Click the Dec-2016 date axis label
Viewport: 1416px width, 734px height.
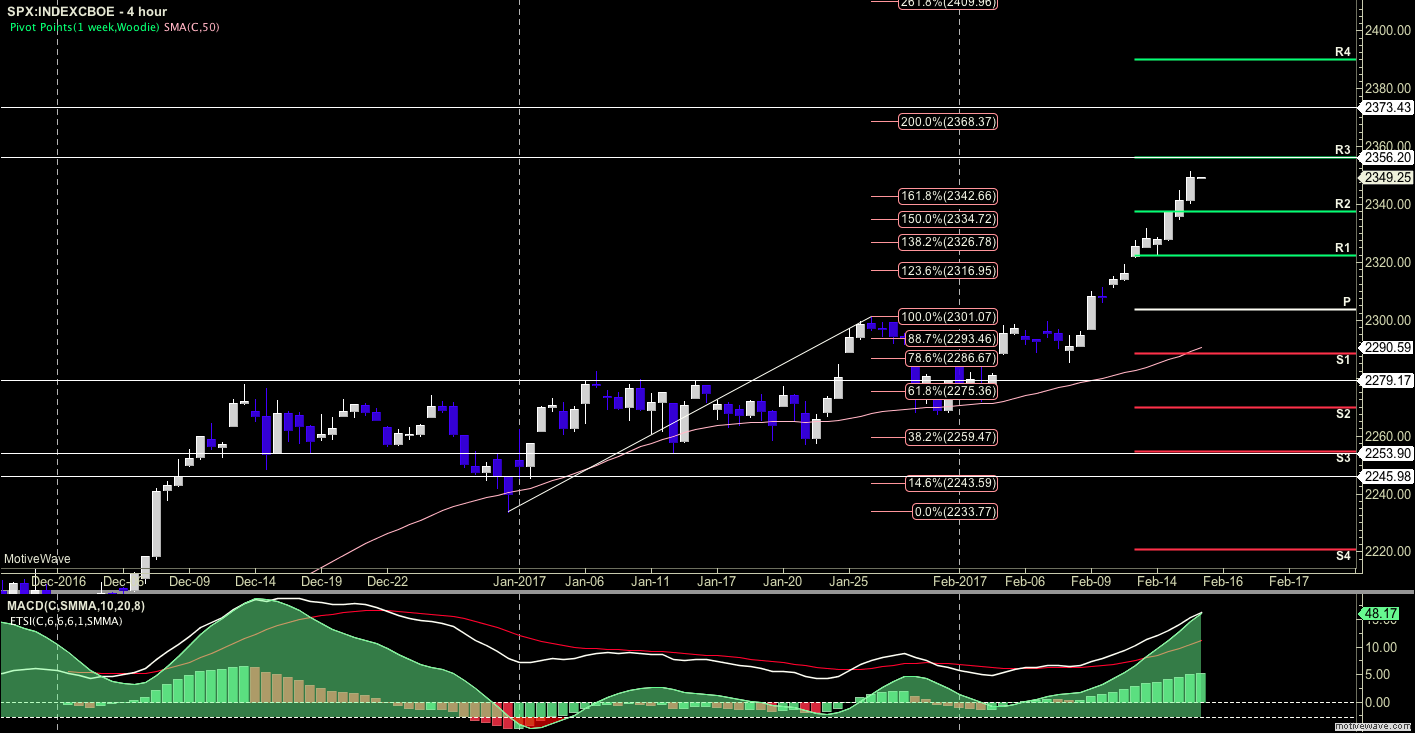[59, 581]
